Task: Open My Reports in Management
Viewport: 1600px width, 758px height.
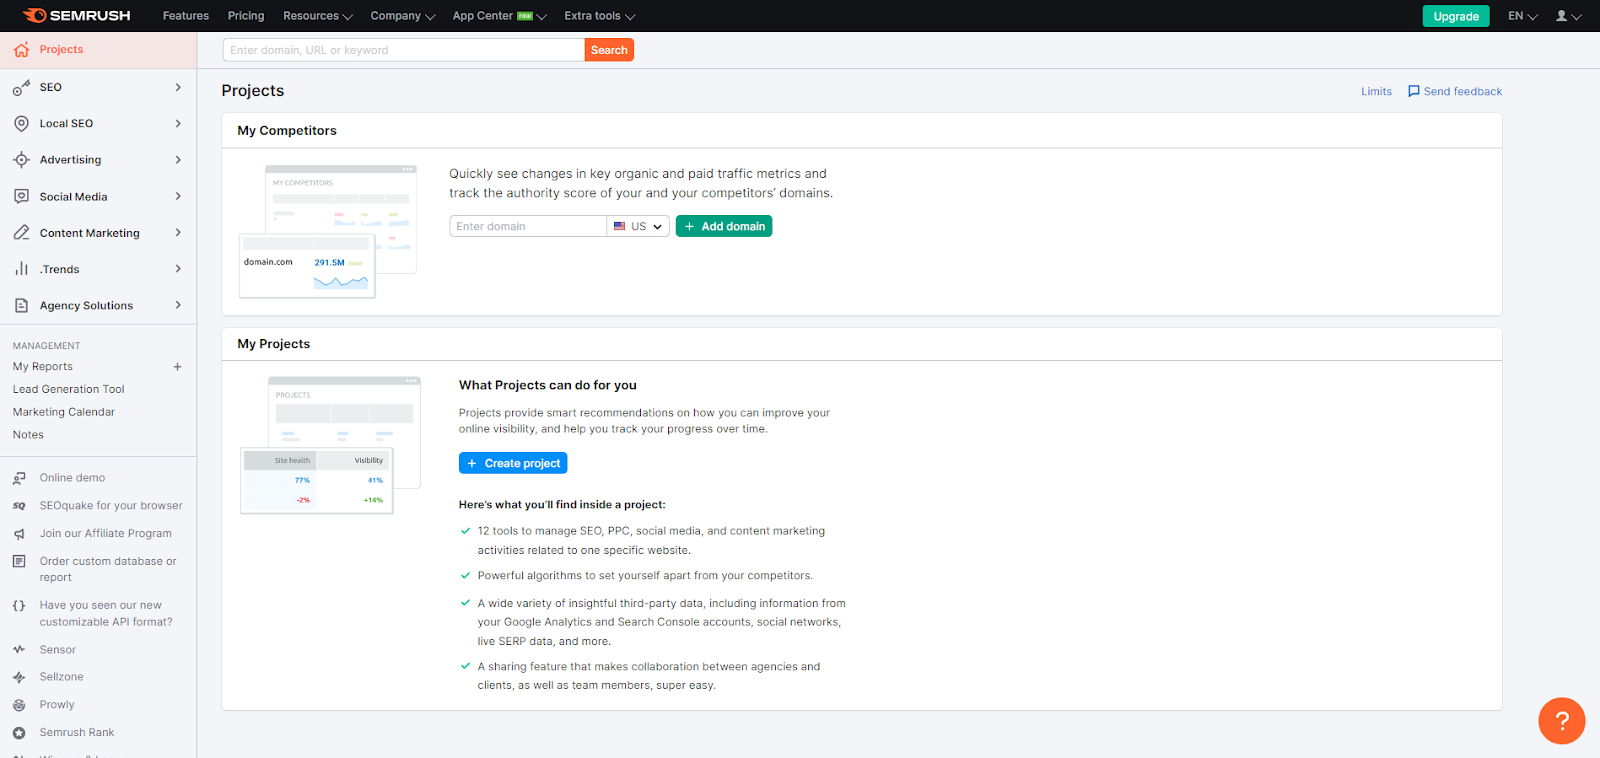Action: [43, 367]
